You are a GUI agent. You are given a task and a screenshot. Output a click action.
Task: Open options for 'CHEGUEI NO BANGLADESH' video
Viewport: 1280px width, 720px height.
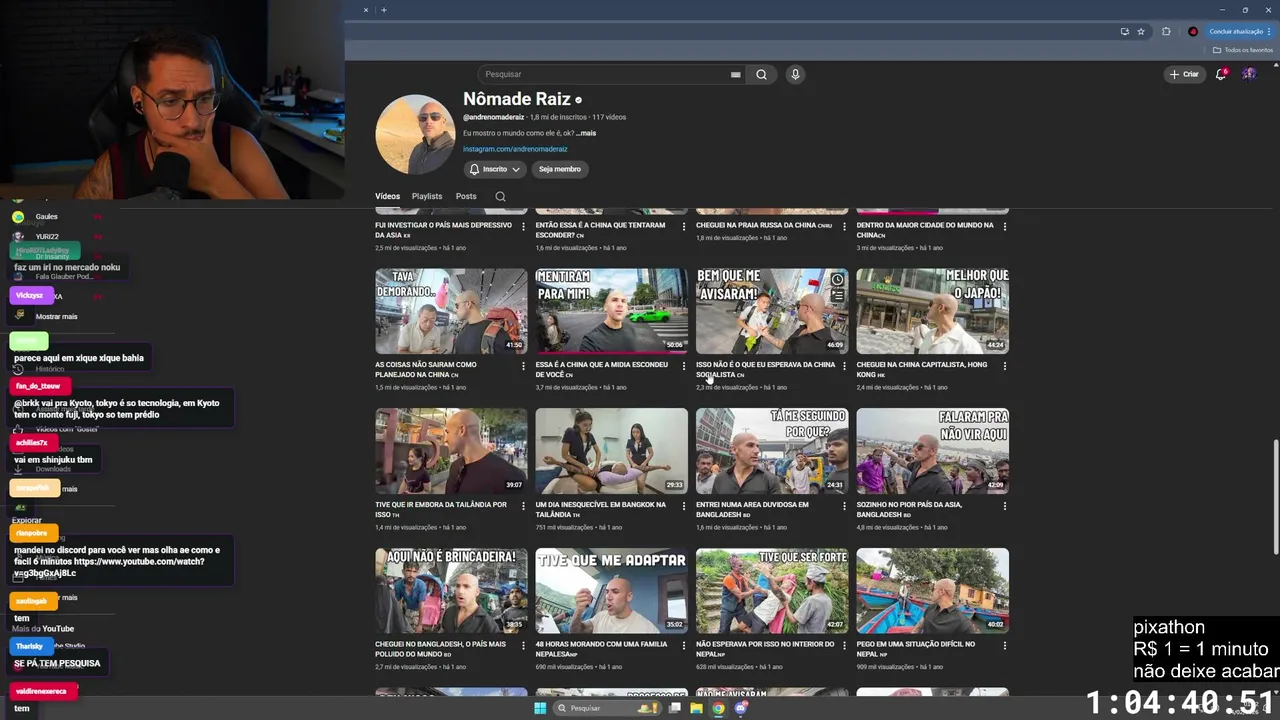point(523,646)
